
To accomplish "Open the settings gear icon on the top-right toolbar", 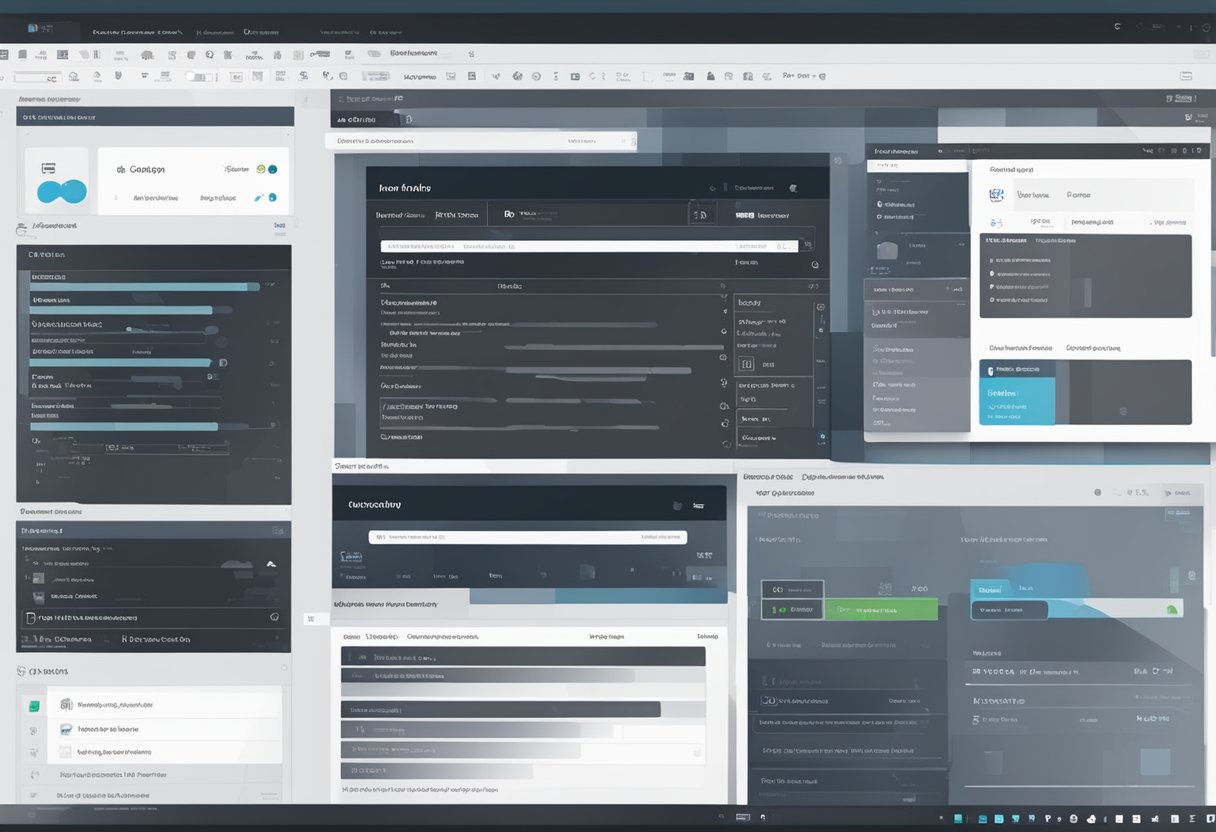I will point(1206,28).
